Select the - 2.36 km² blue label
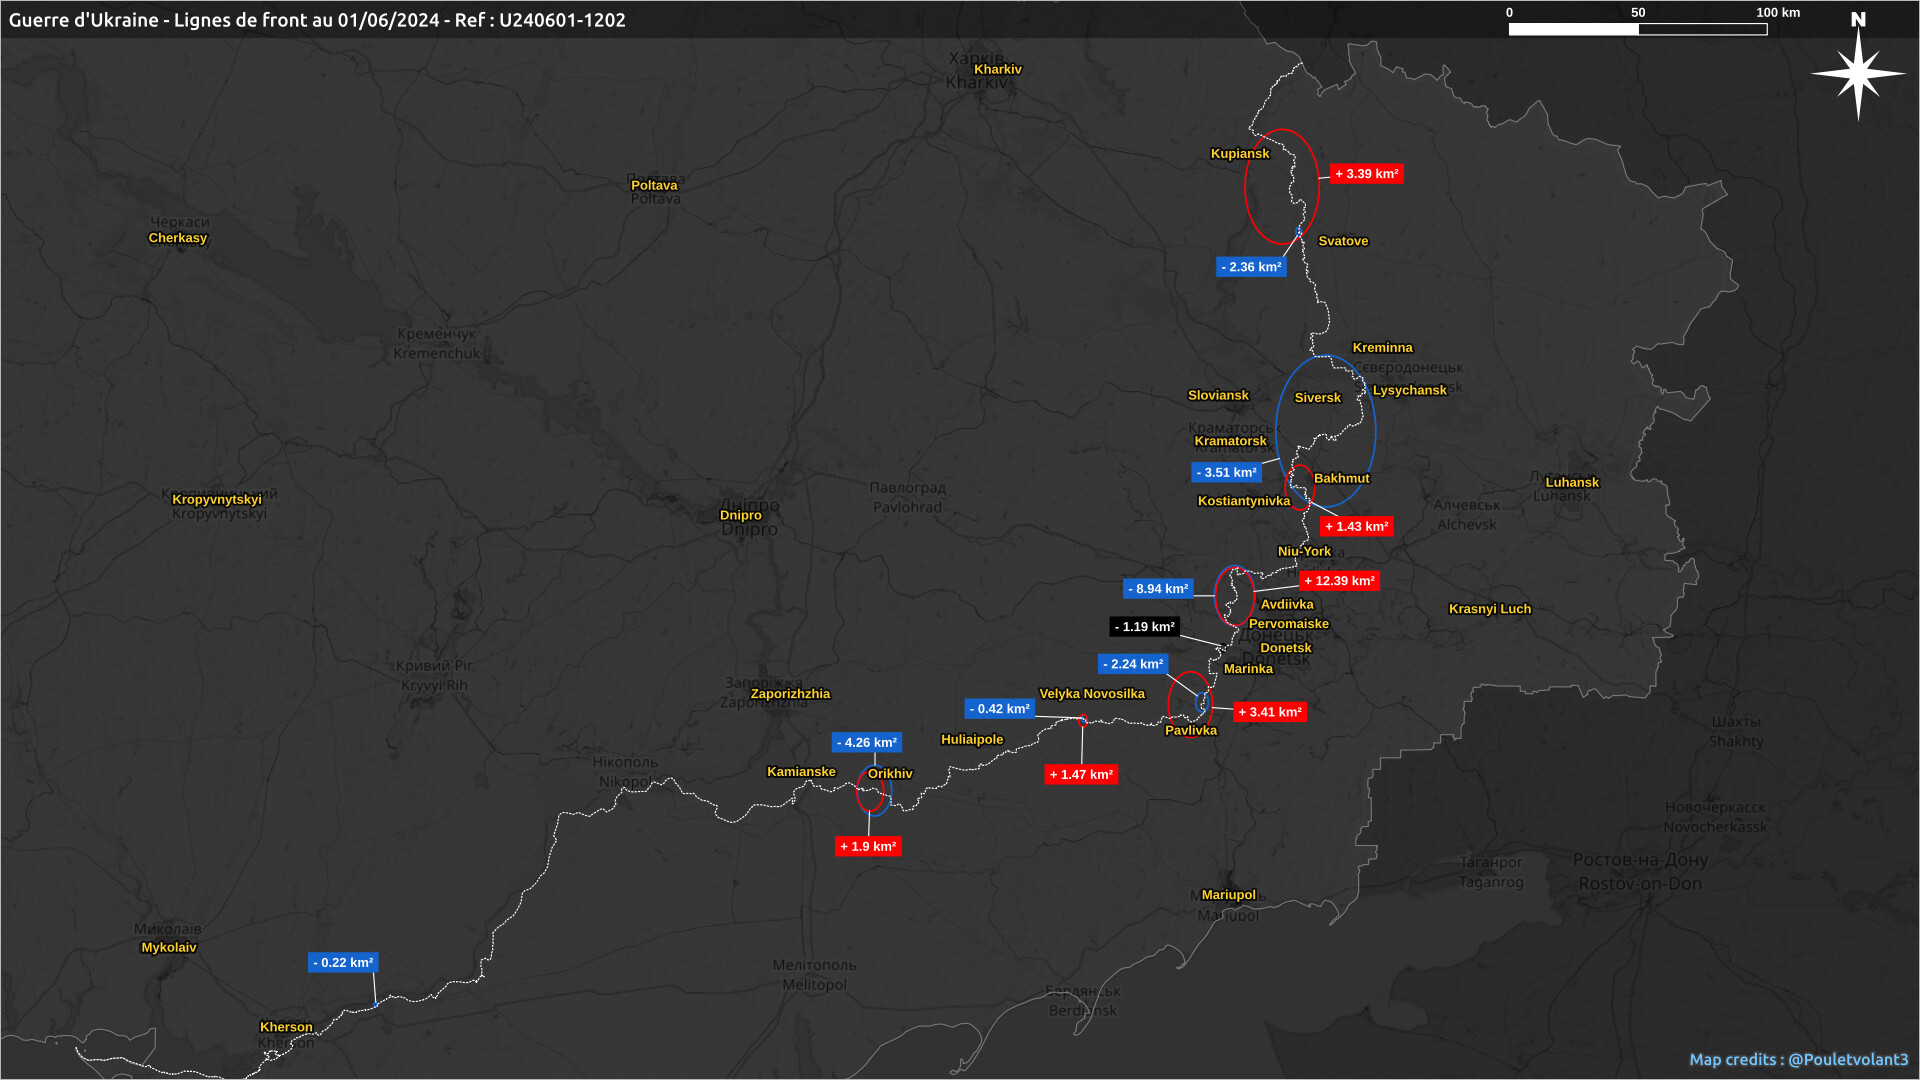 pyautogui.click(x=1251, y=267)
